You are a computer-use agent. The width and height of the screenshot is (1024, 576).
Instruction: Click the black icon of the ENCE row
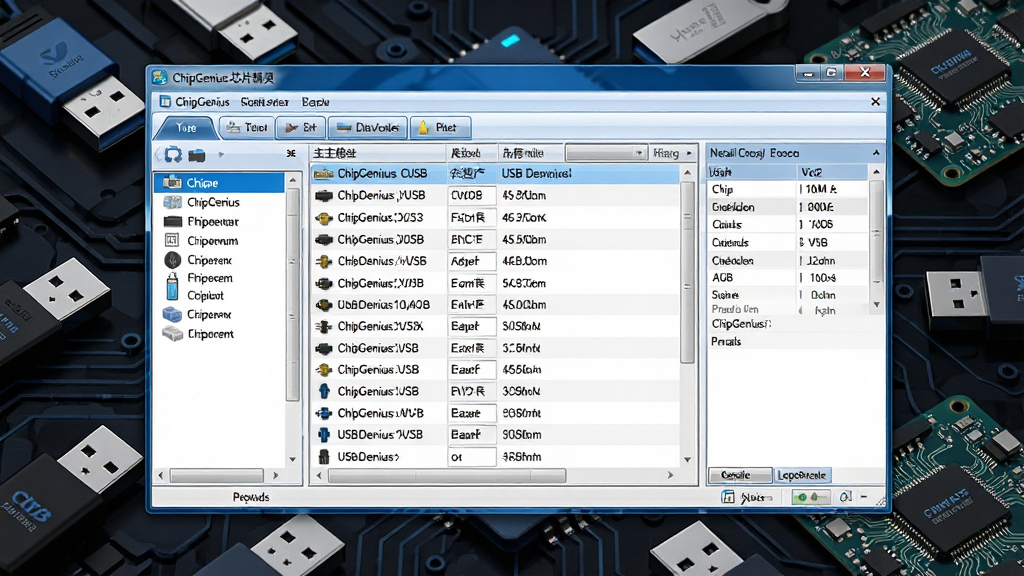coord(323,240)
